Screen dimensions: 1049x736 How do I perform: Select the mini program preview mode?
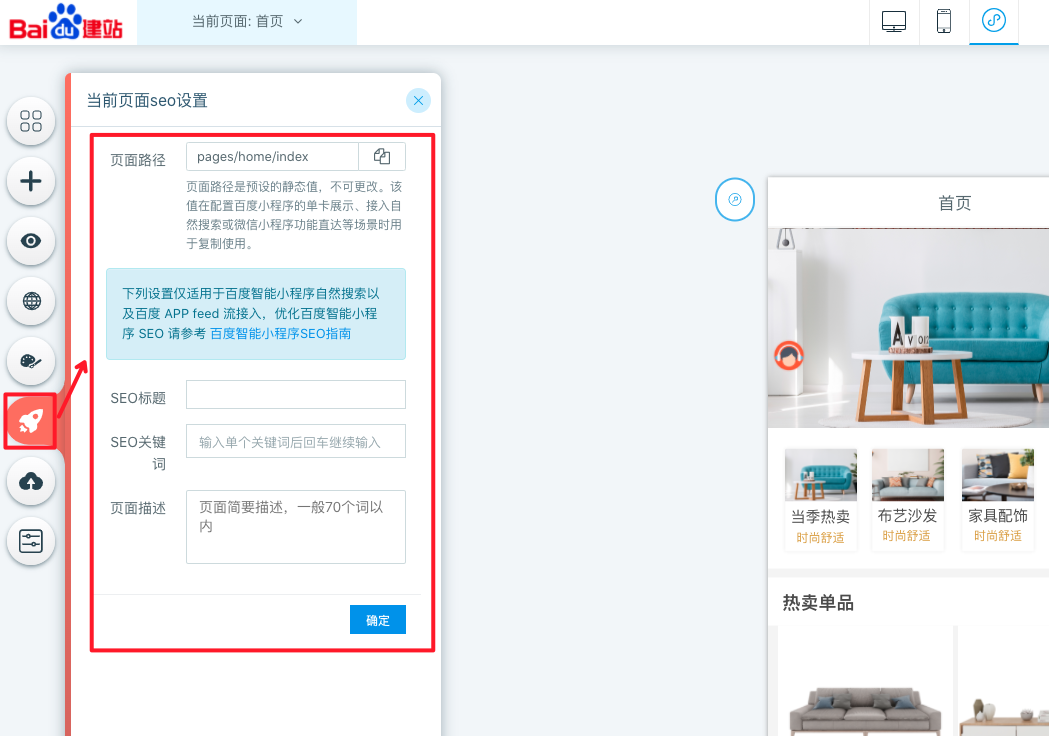pyautogui.click(x=994, y=21)
